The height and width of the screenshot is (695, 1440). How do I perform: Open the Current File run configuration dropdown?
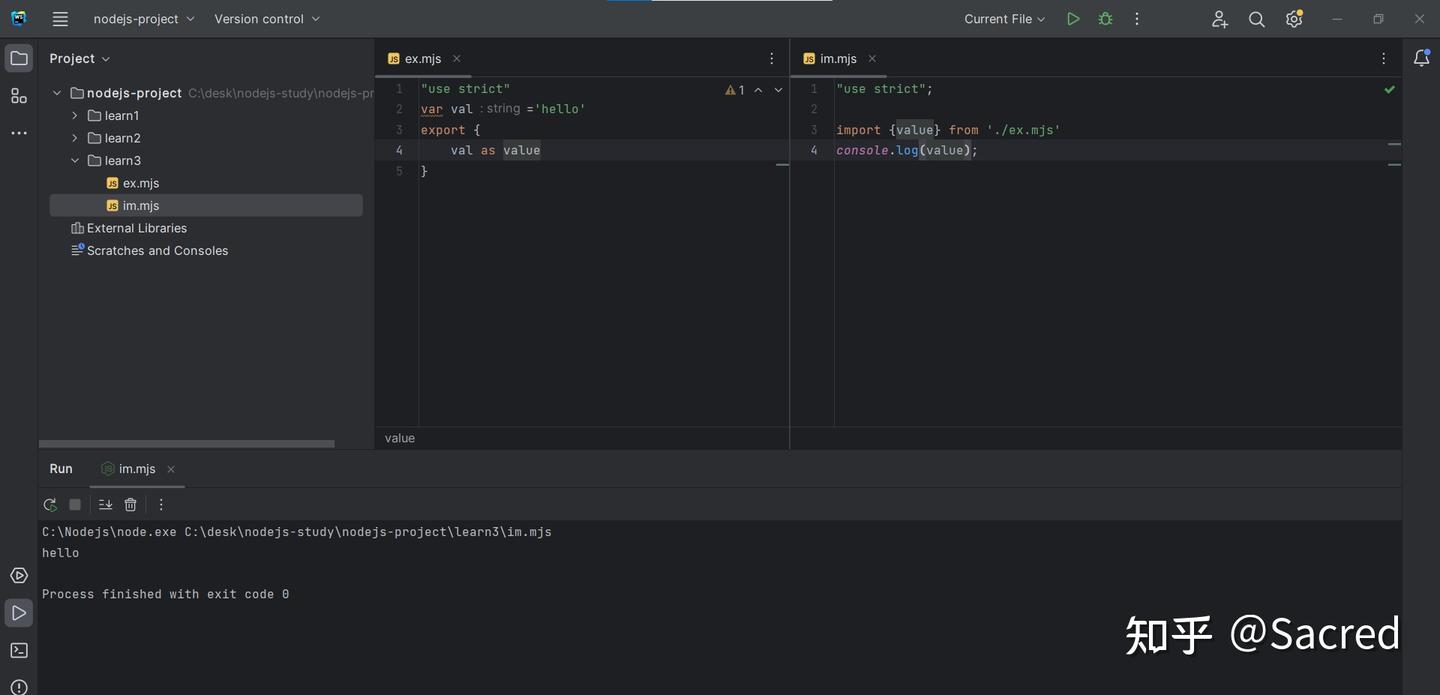coord(1004,19)
